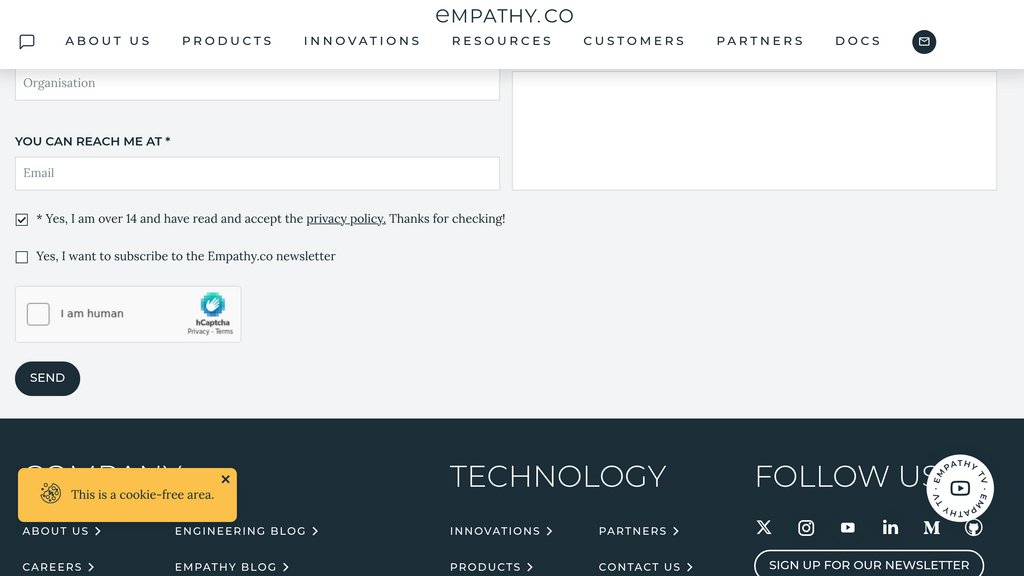Expand the INNOVATIONS footer chevron
Image resolution: width=1024 pixels, height=576 pixels.
(551, 531)
